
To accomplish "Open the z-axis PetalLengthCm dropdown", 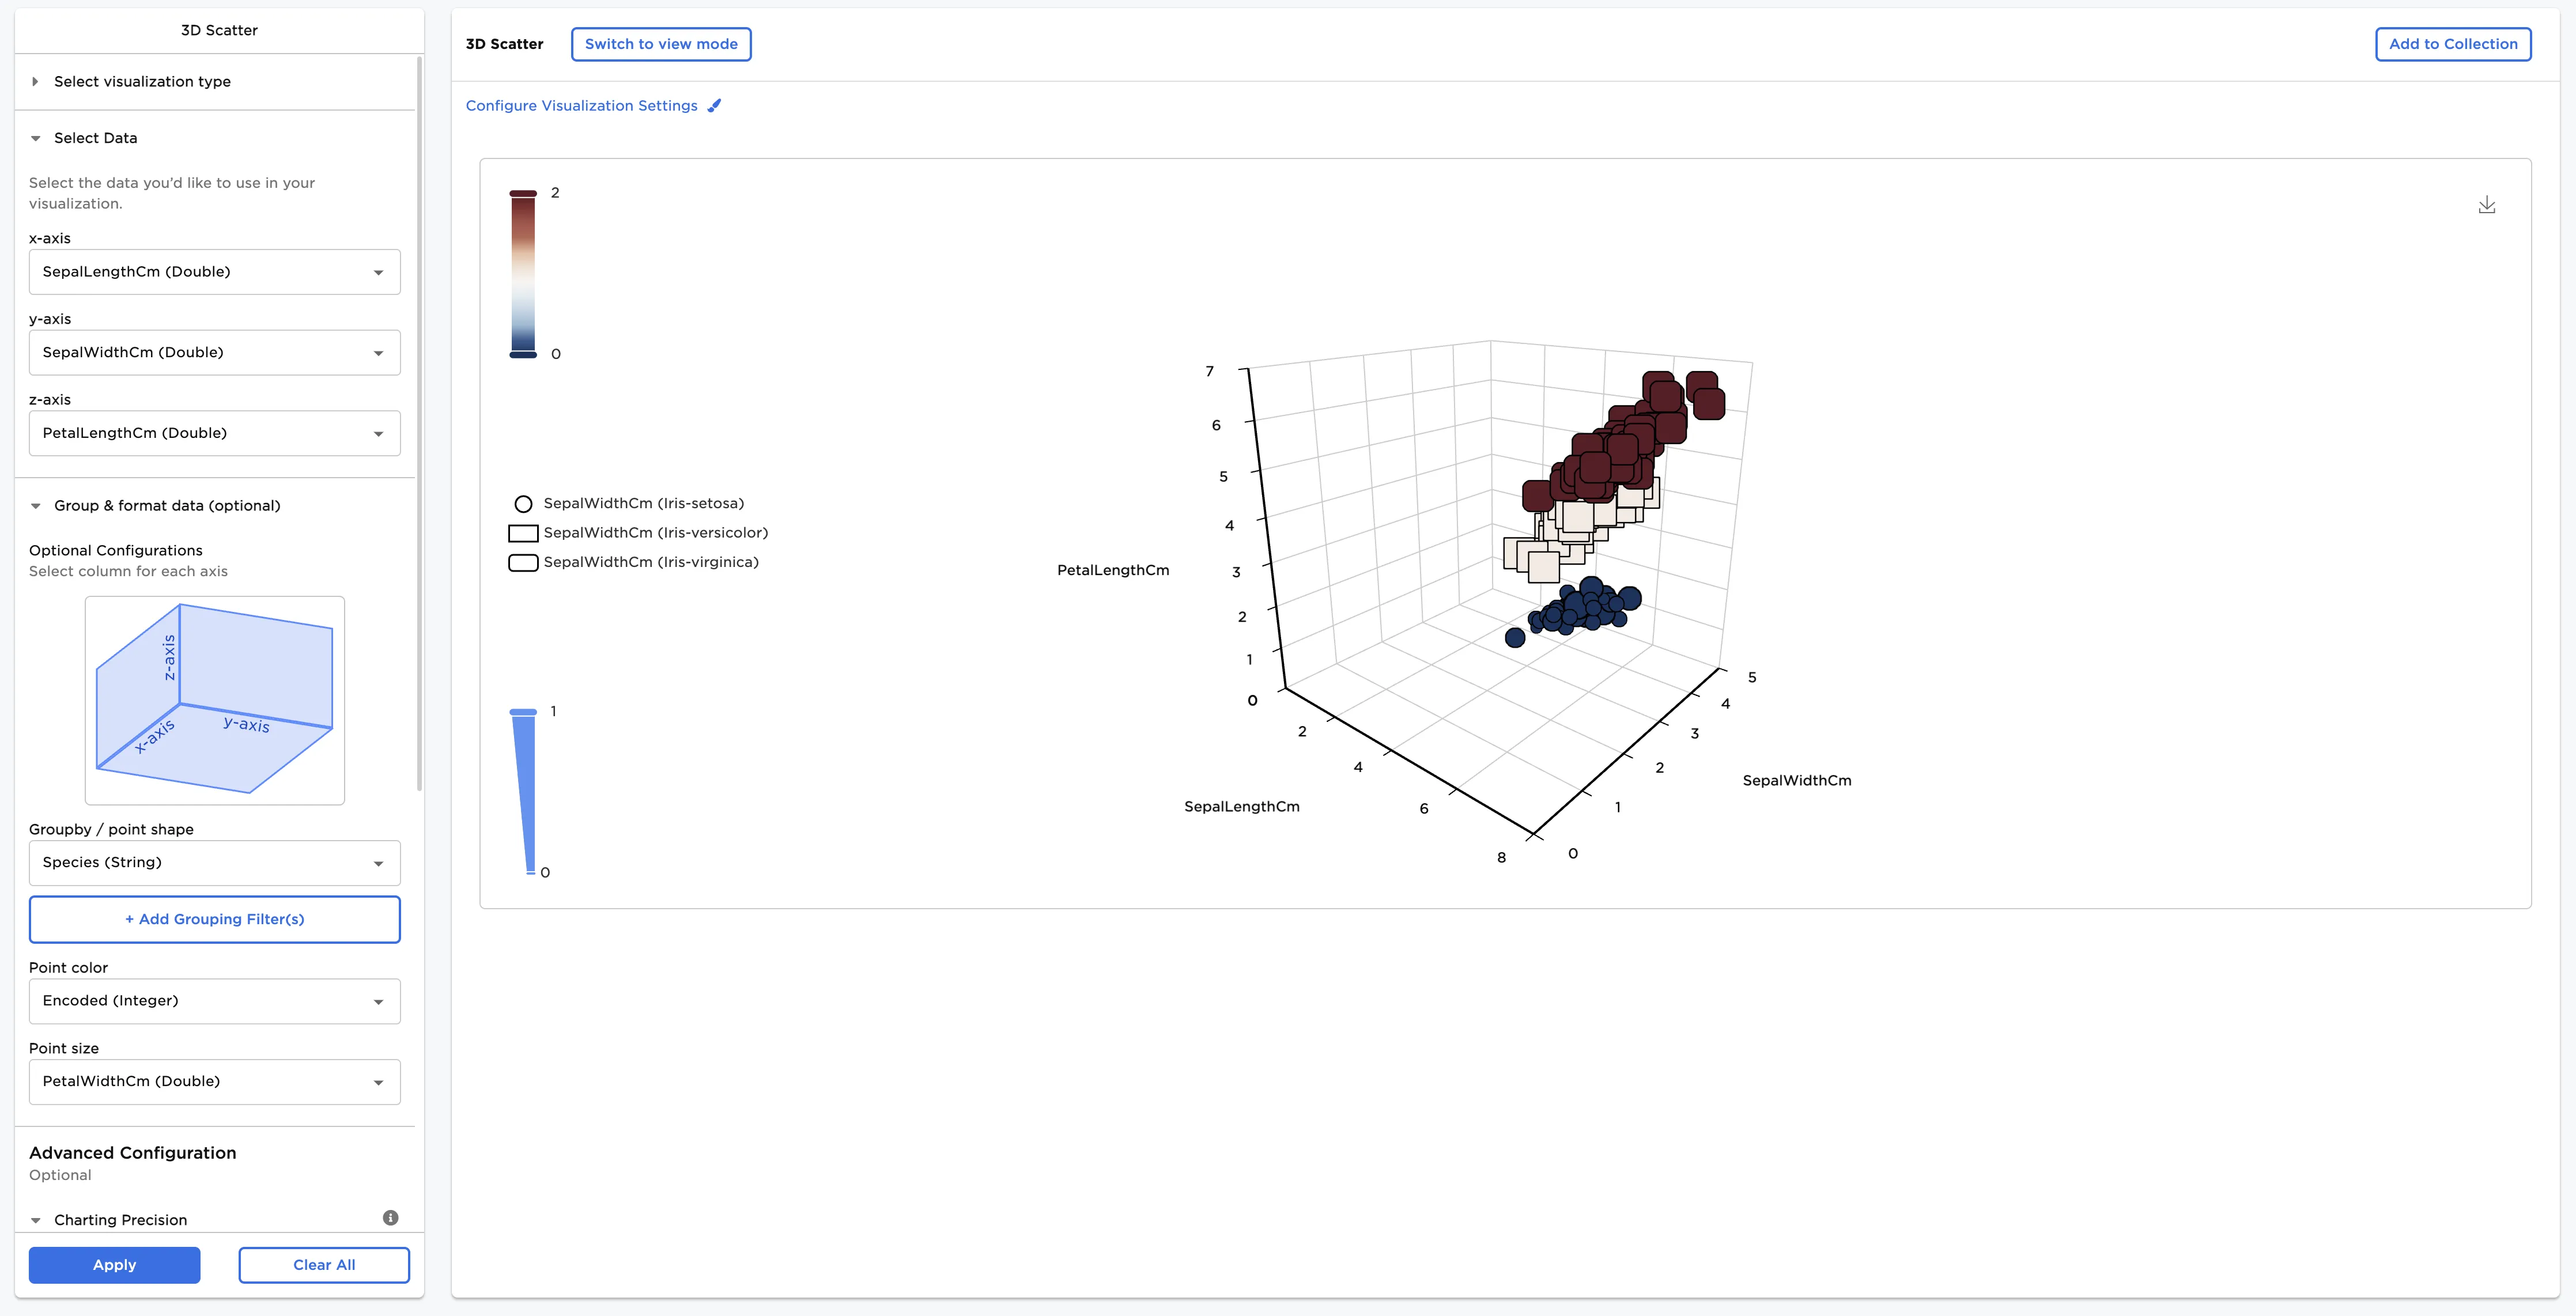I will [x=214, y=433].
